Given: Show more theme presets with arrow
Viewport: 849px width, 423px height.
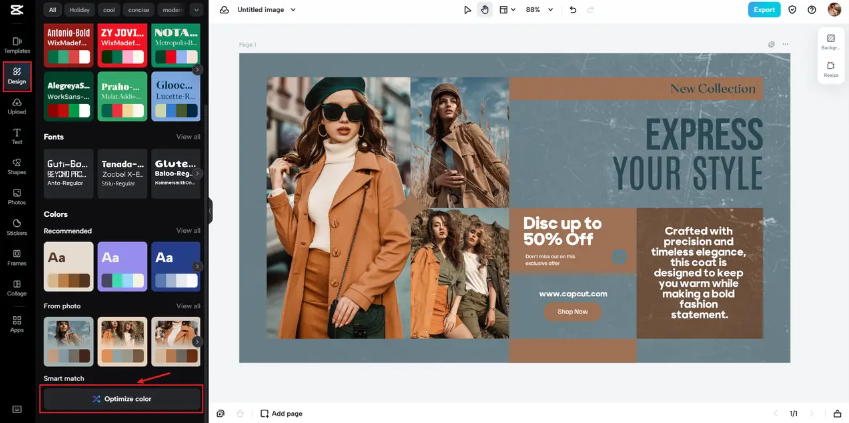Looking at the screenshot, I should coord(198,69).
